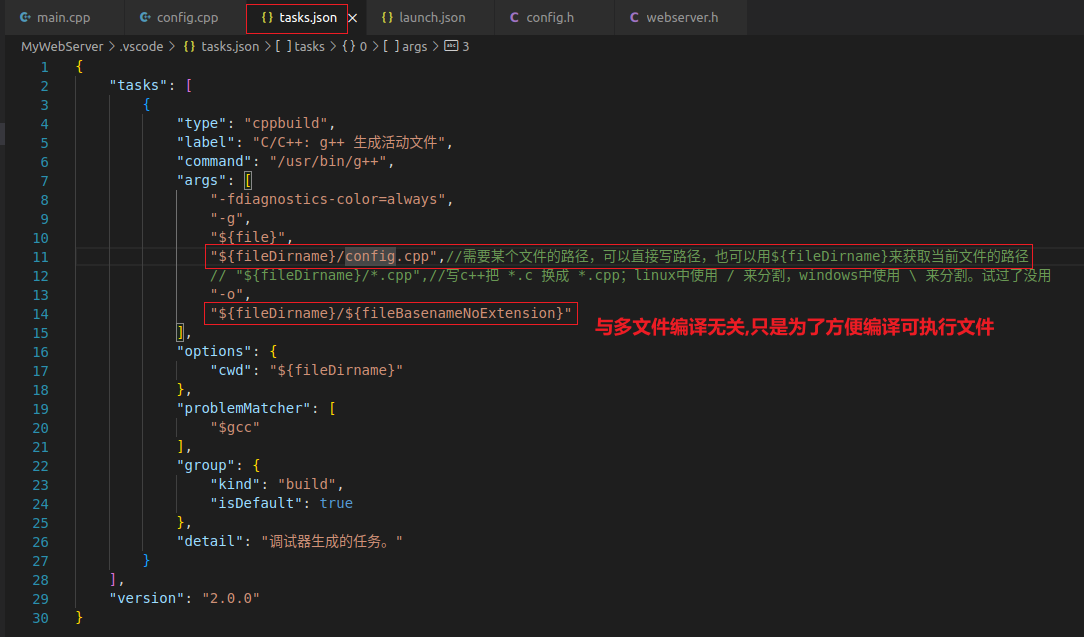Click the JSON braces icon on launch.json tab
The width and height of the screenshot is (1084, 637).
pyautogui.click(x=387, y=18)
